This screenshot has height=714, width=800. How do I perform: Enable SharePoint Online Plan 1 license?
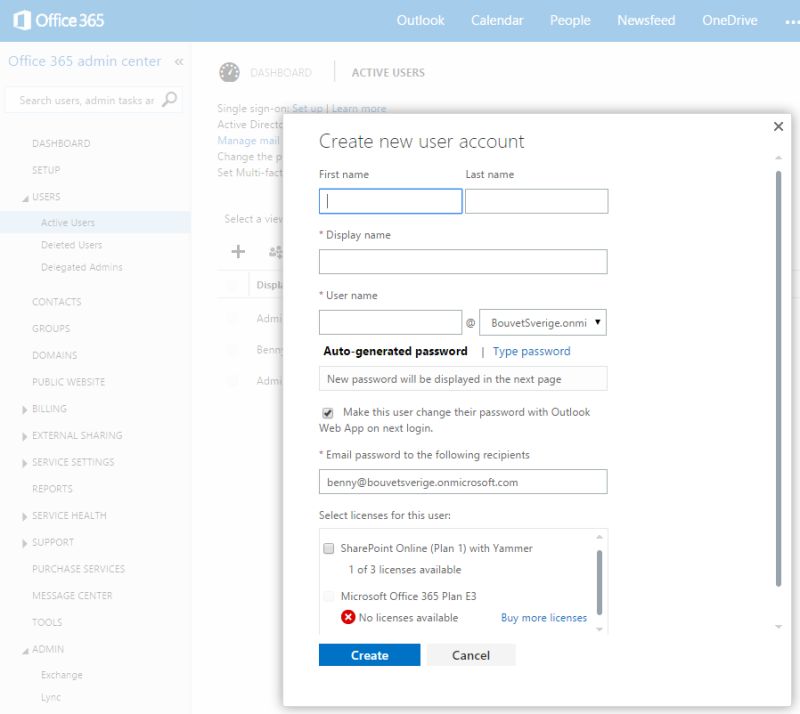(329, 548)
